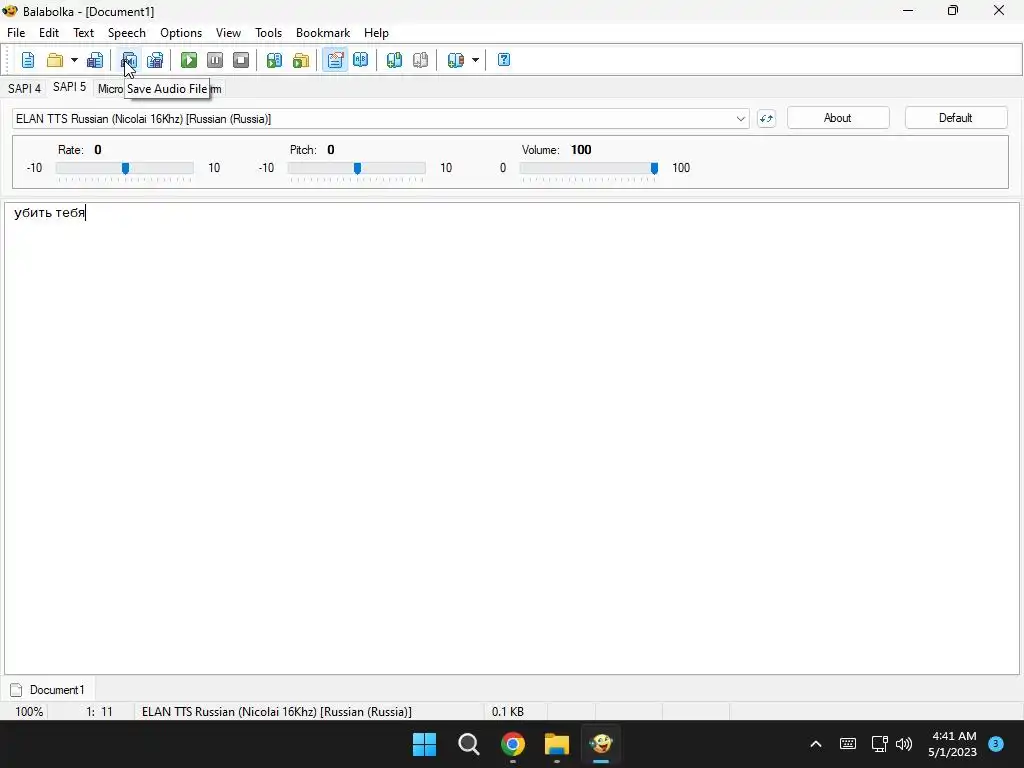This screenshot has height=768, width=1024.
Task: Click the Volume slider handle
Action: pyautogui.click(x=654, y=168)
